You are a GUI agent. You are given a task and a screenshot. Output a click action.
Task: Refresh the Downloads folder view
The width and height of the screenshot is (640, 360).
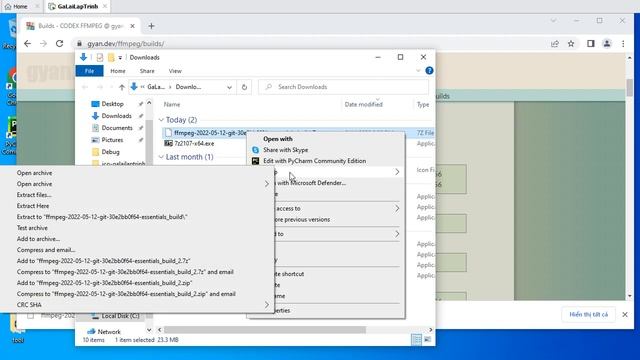tap(244, 87)
